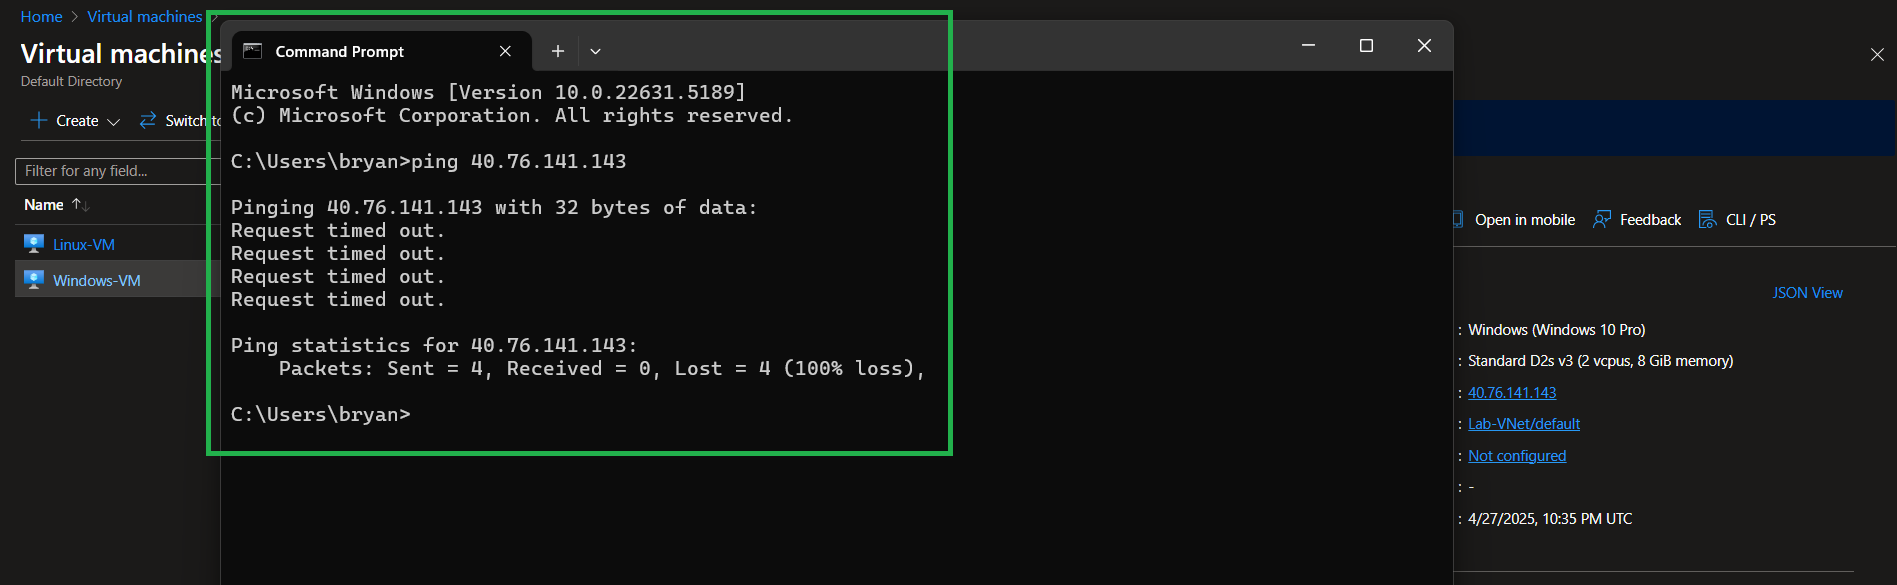
Task: Open the Linux-VM entry
Action: [x=84, y=245]
